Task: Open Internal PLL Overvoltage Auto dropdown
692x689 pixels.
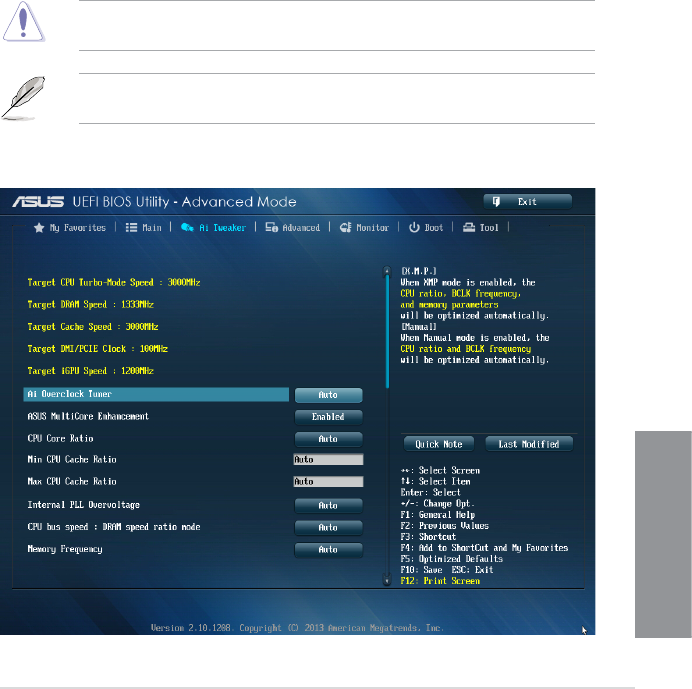Action: (328, 506)
